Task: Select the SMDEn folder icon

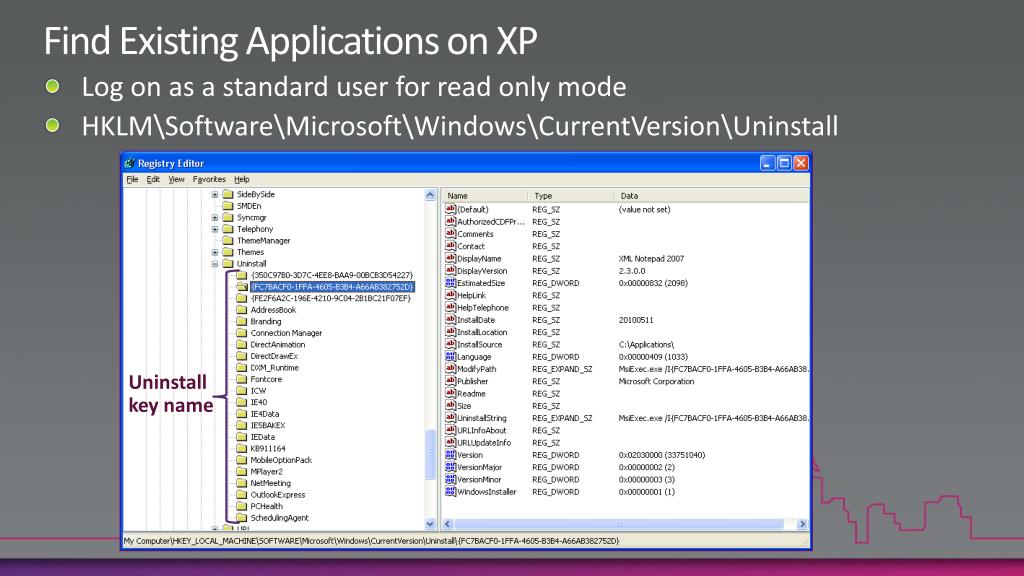Action: click(228, 206)
